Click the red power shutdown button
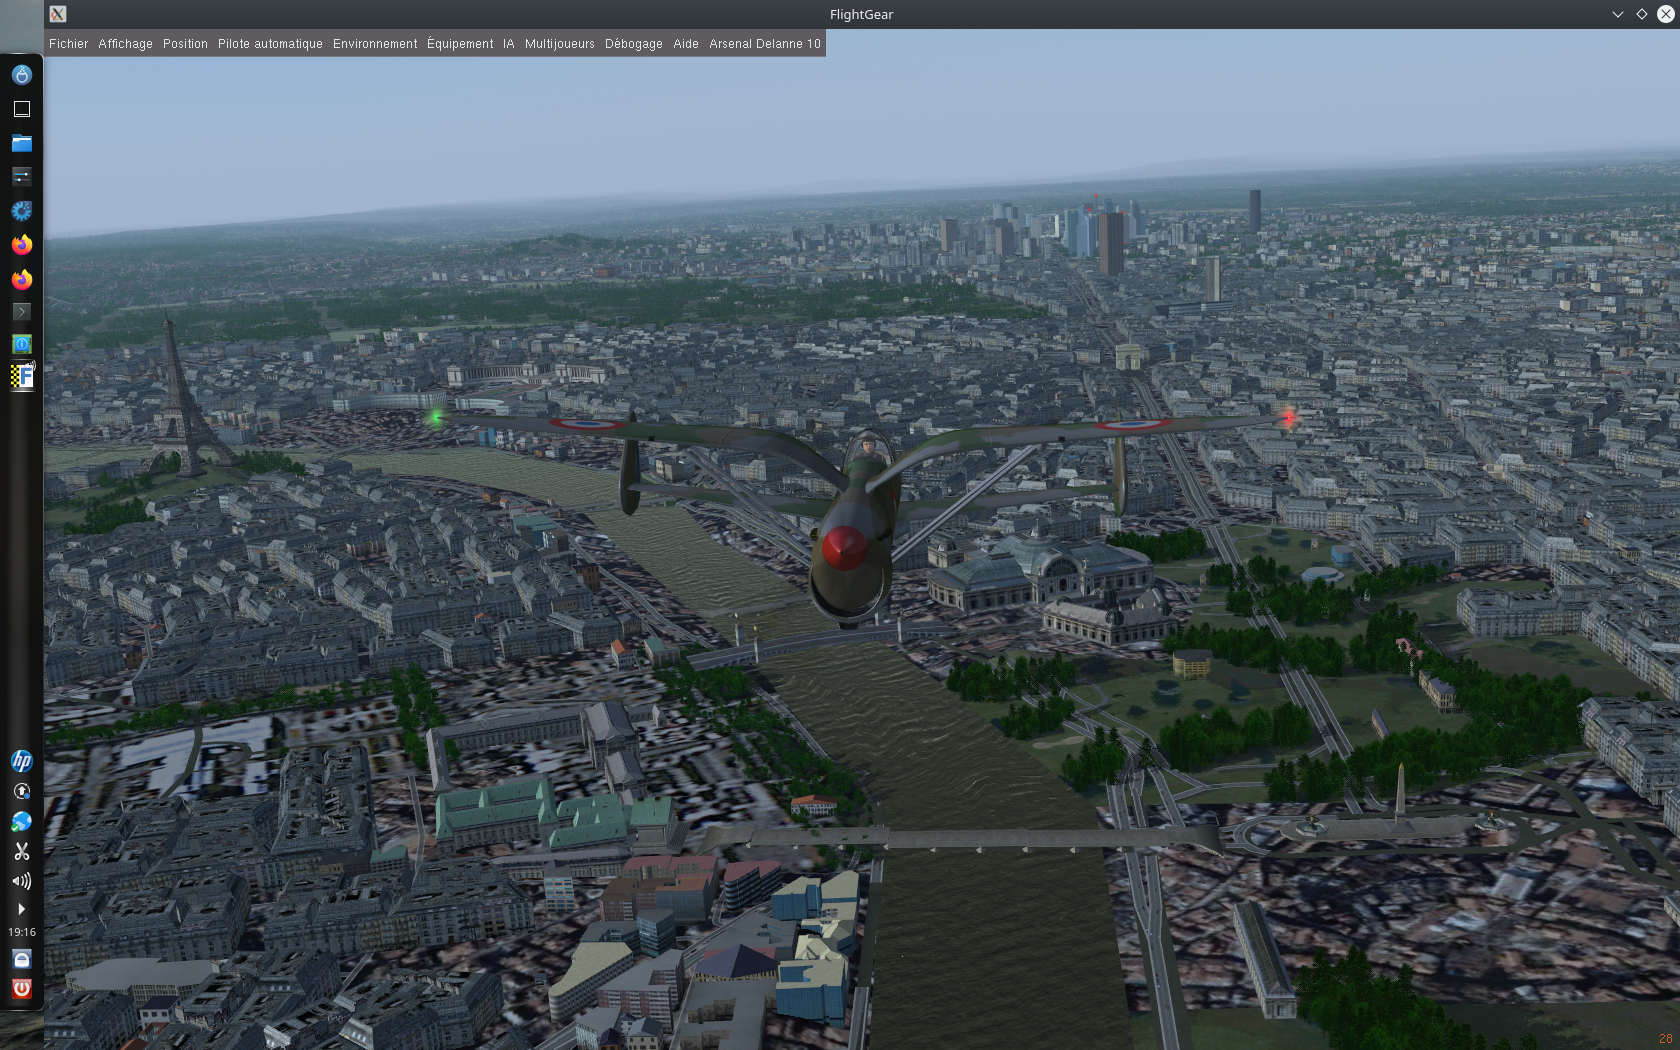1680x1050 pixels. pos(21,989)
